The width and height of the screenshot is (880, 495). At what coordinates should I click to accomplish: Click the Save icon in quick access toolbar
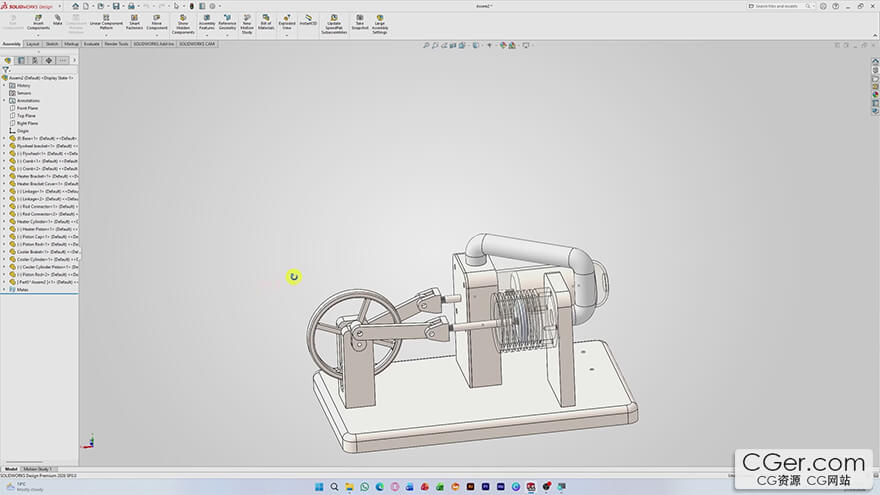(x=117, y=6)
